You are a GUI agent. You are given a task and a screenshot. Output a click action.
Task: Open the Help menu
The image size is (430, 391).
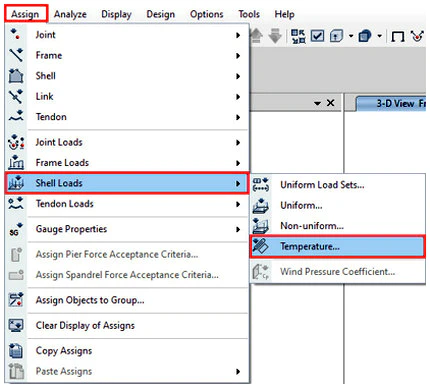pos(284,14)
